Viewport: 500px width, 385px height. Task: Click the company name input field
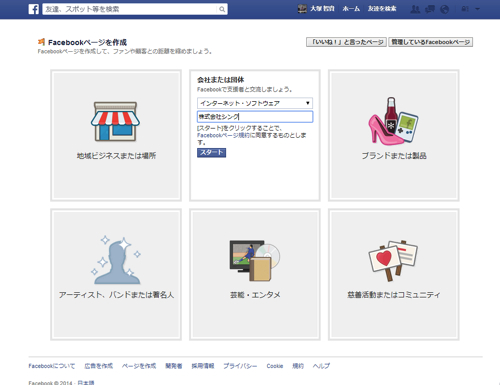point(255,117)
